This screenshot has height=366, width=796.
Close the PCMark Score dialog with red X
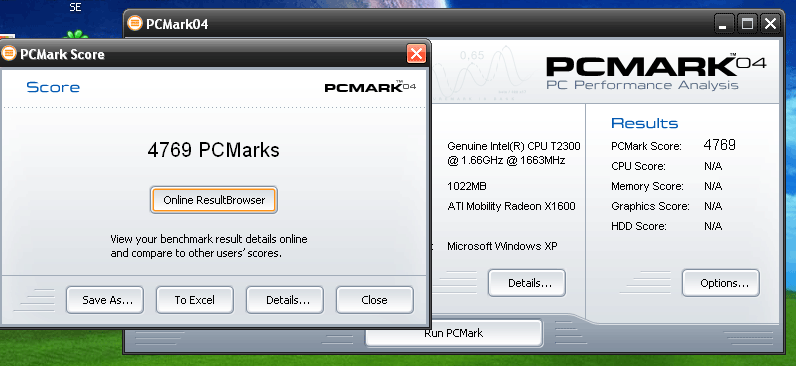(x=416, y=53)
